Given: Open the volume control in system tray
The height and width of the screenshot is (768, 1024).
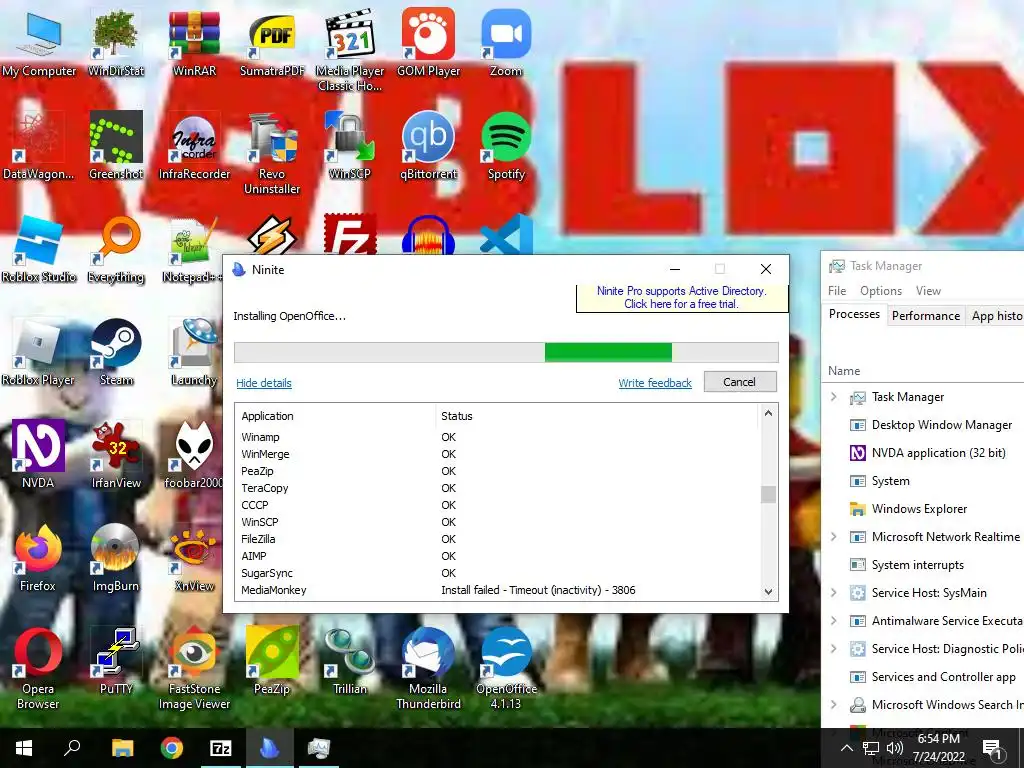Looking at the screenshot, I should tap(895, 748).
